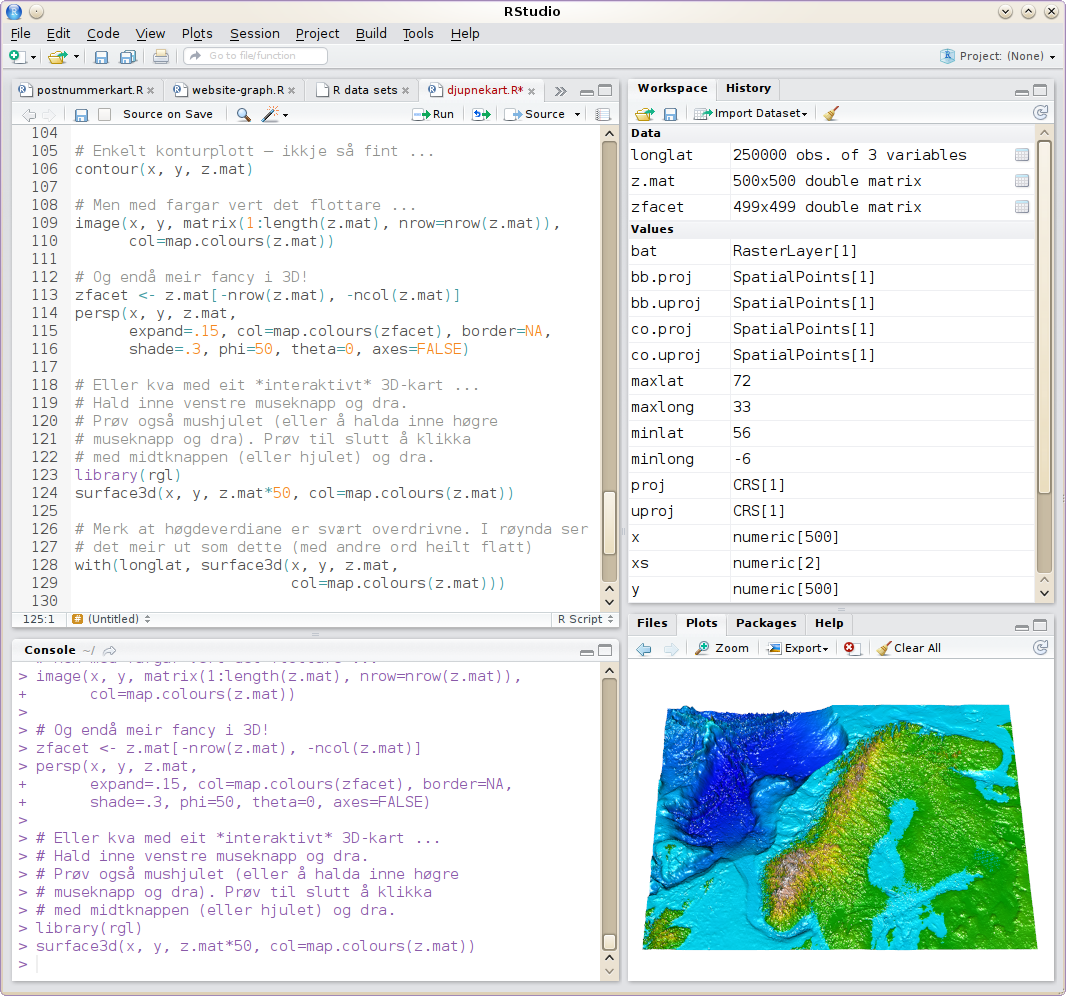The height and width of the screenshot is (996, 1066).
Task: Click the Run code button
Action: pyautogui.click(x=433, y=114)
